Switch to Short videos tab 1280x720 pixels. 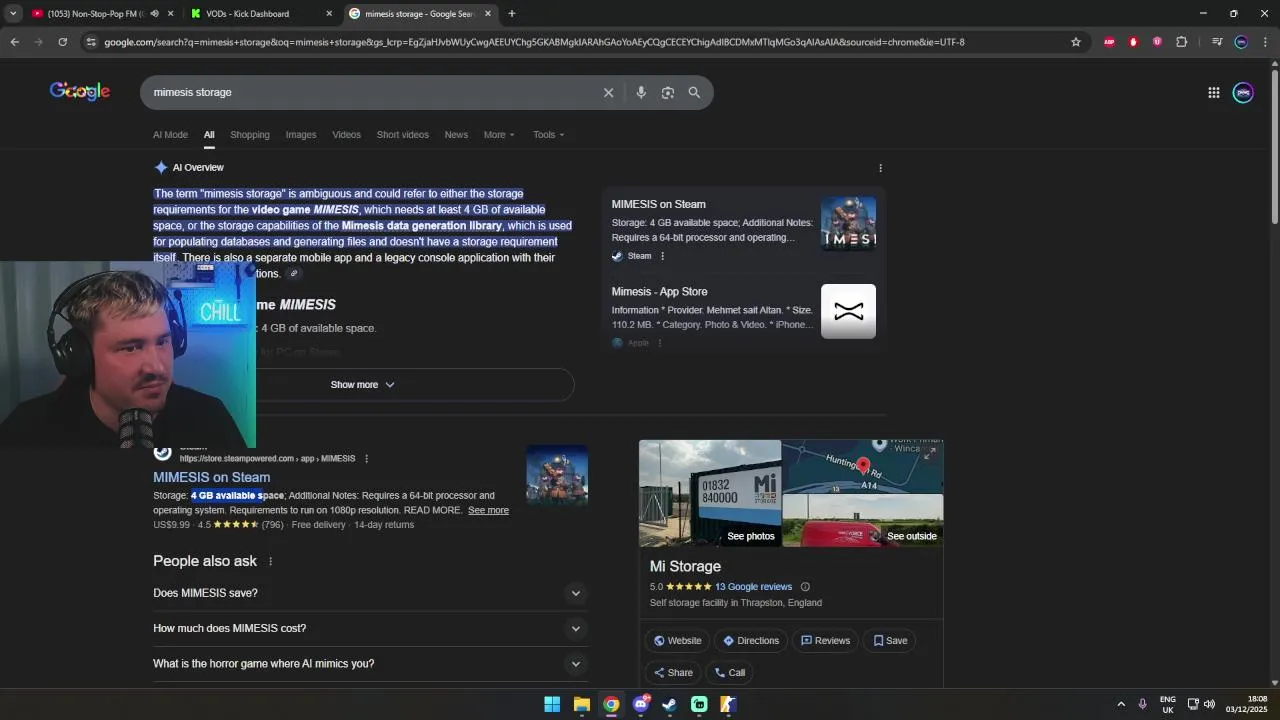coord(402,135)
